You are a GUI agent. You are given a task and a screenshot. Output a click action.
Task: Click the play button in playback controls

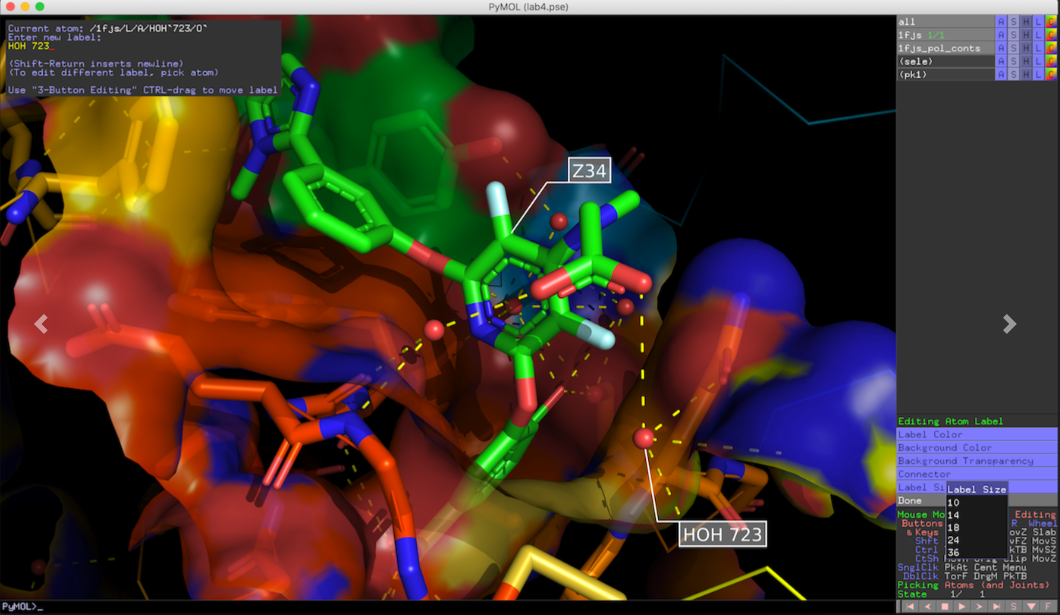(962, 607)
